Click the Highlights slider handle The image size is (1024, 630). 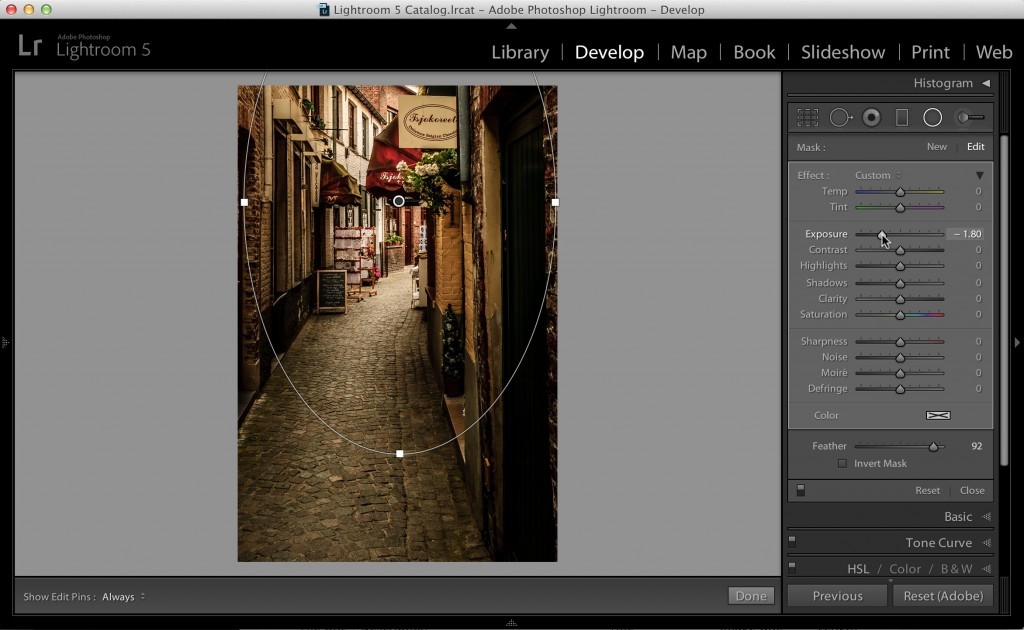pos(900,266)
